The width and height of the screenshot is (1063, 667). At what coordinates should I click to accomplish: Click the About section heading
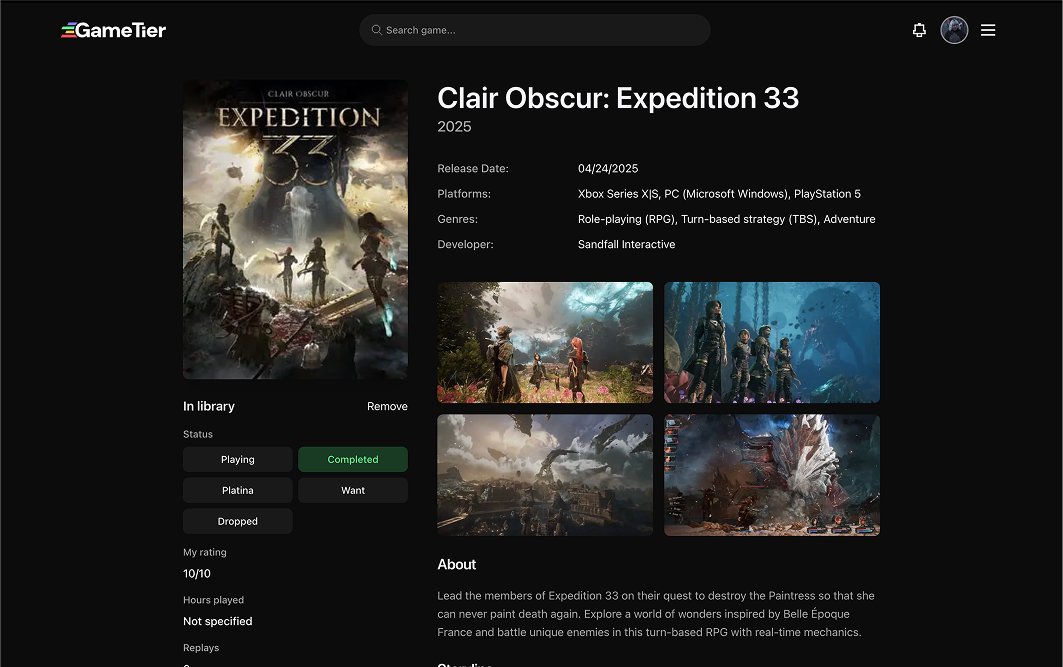pos(456,564)
